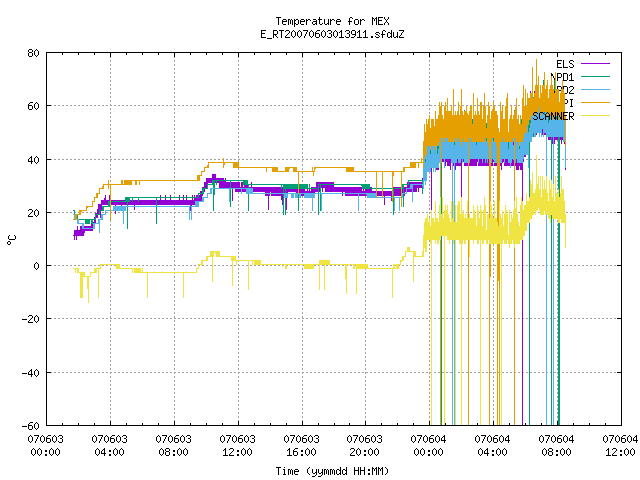Click the green NPD1 legend line sample

coord(595,76)
